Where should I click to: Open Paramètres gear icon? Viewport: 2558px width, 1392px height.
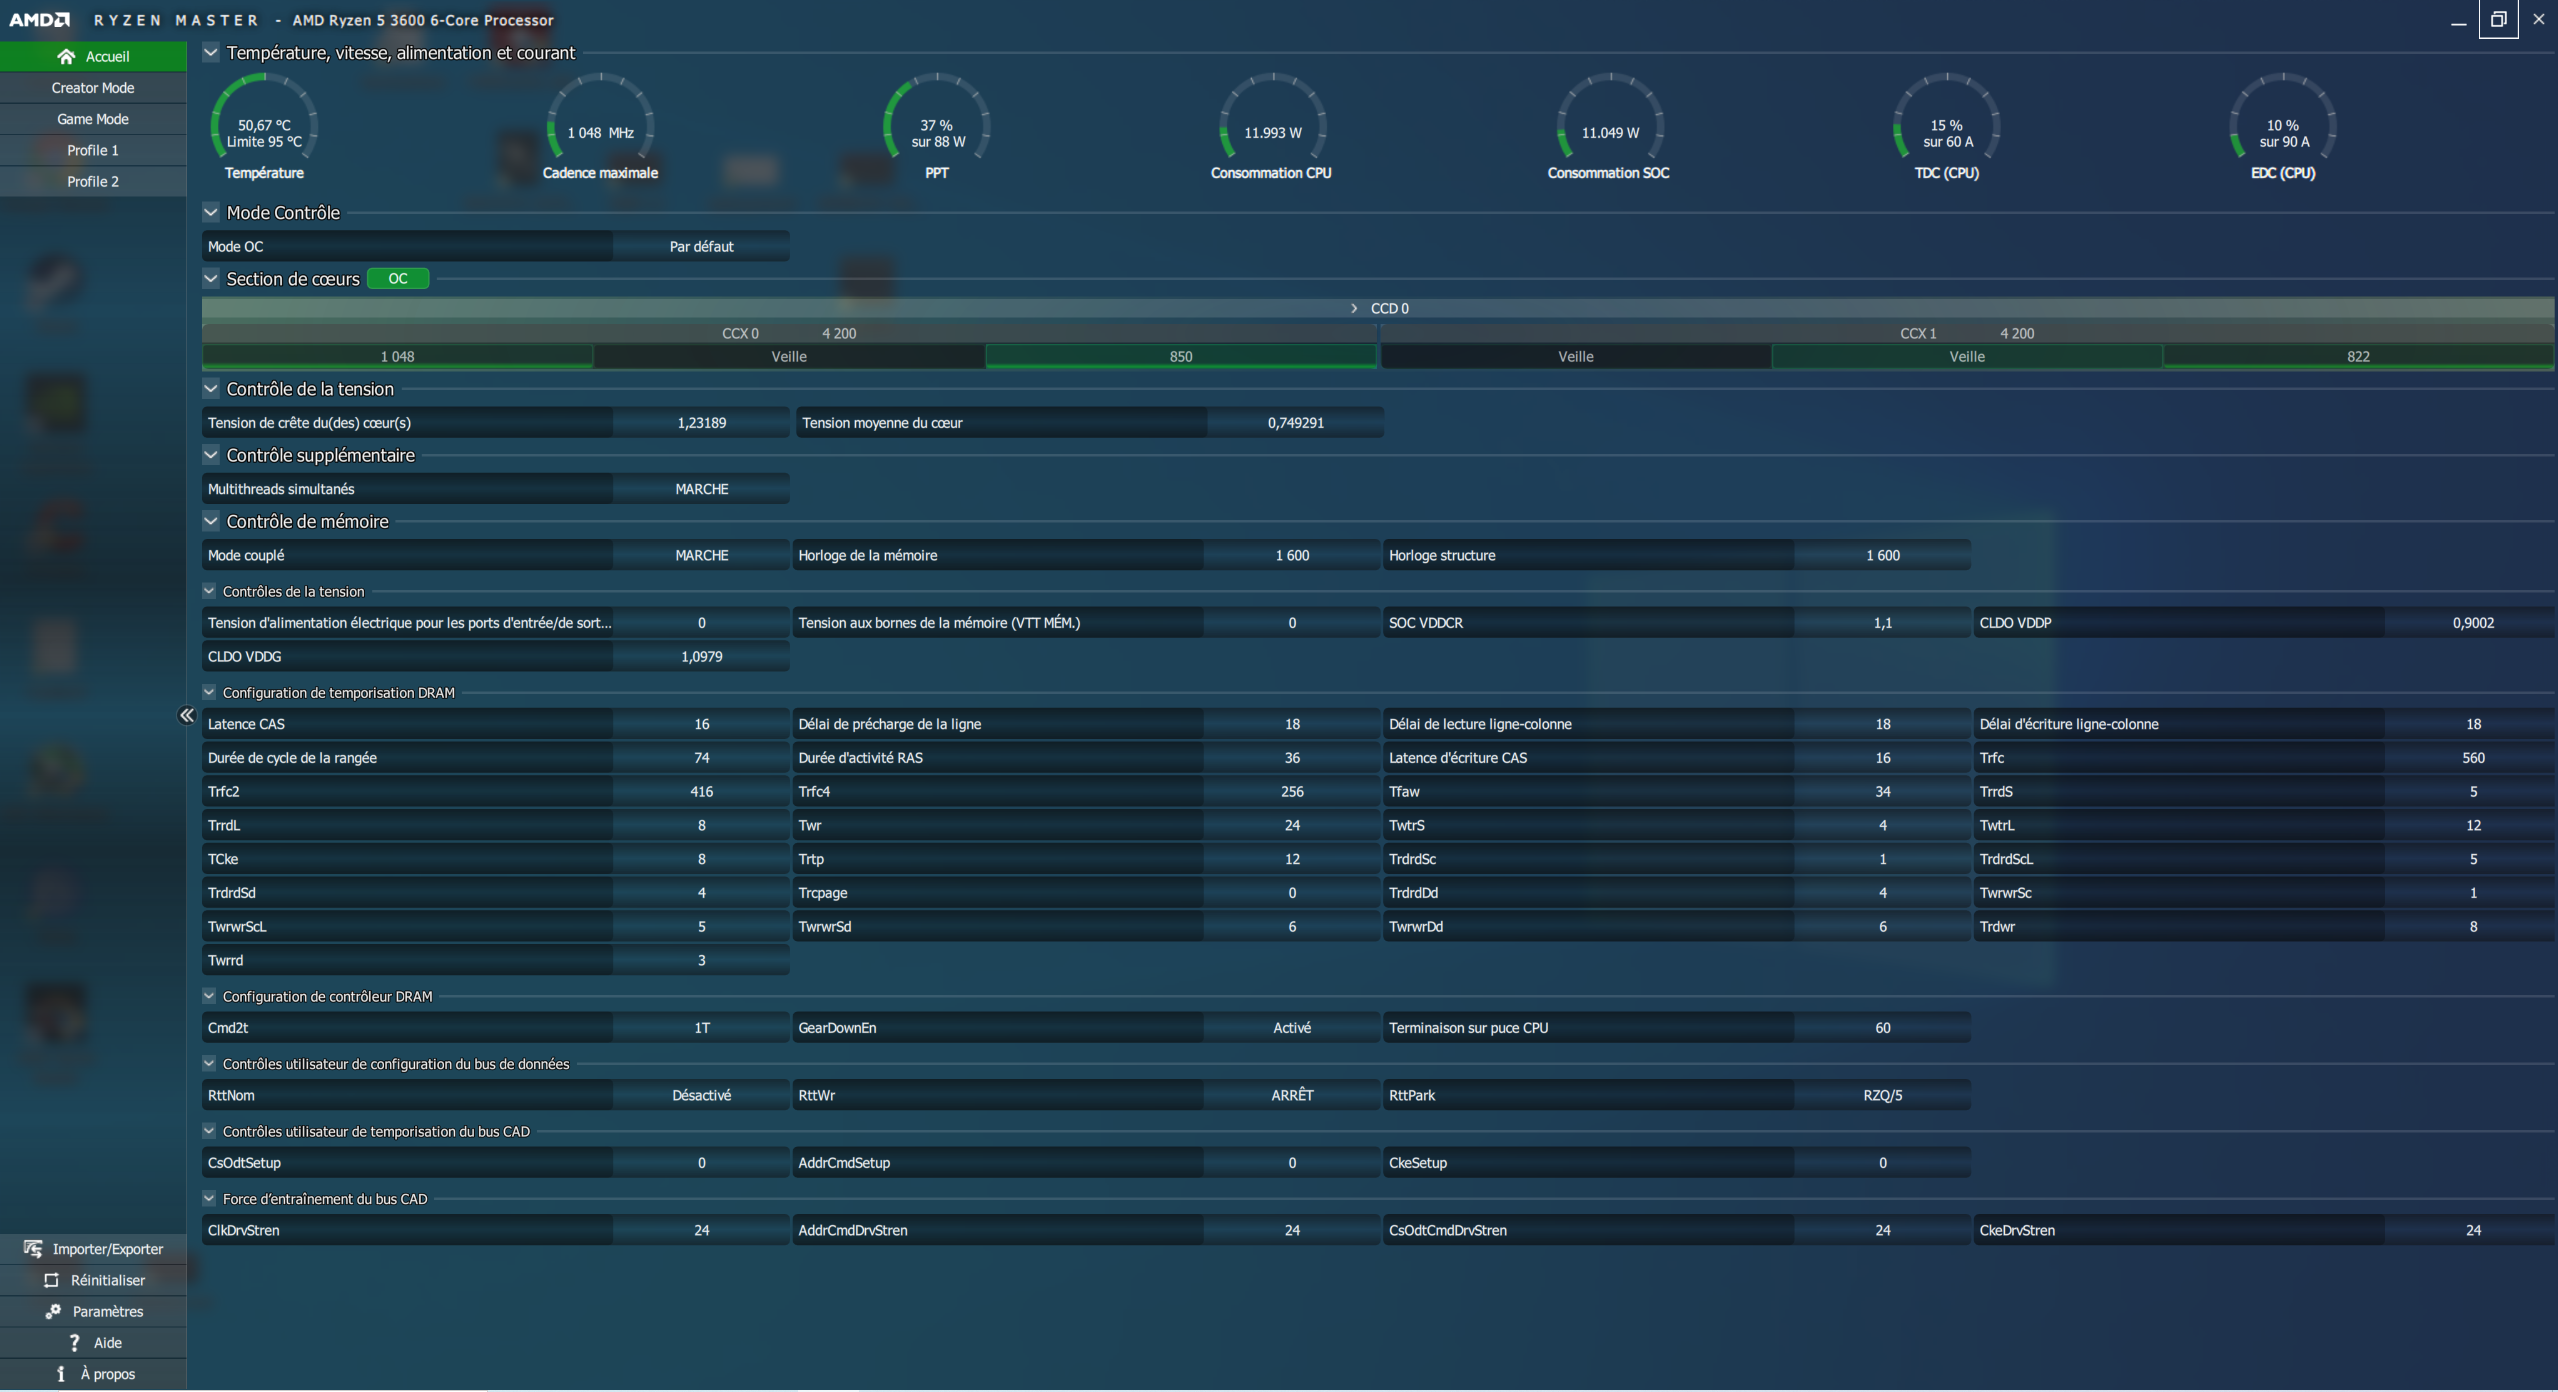click(x=53, y=1311)
